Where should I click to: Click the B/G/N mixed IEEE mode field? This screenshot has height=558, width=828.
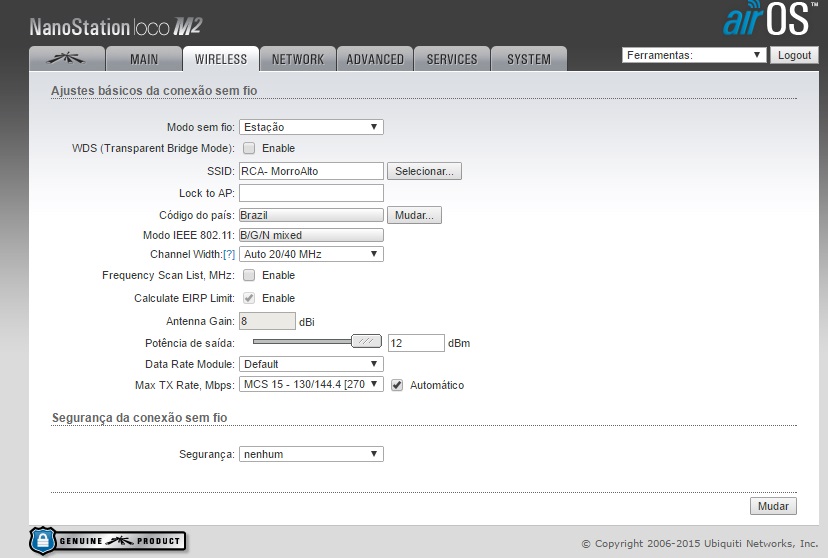tap(311, 235)
